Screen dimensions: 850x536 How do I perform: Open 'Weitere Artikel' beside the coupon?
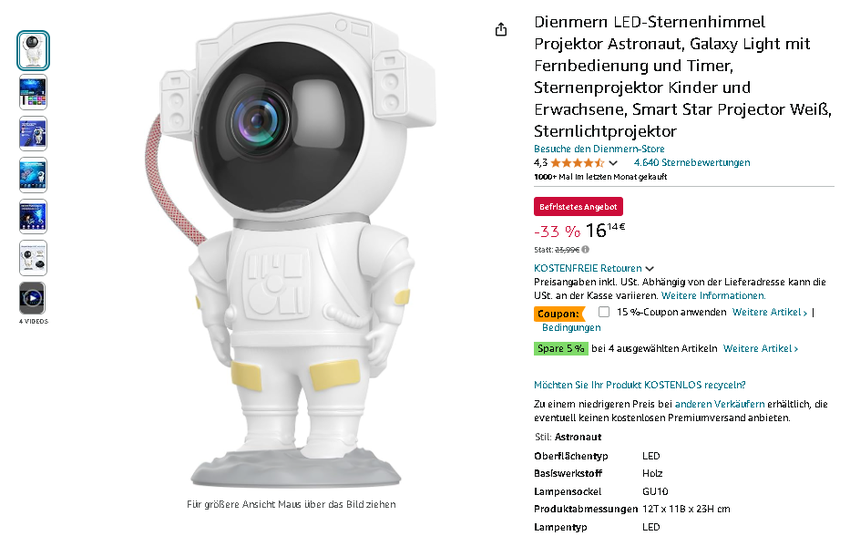(x=769, y=312)
